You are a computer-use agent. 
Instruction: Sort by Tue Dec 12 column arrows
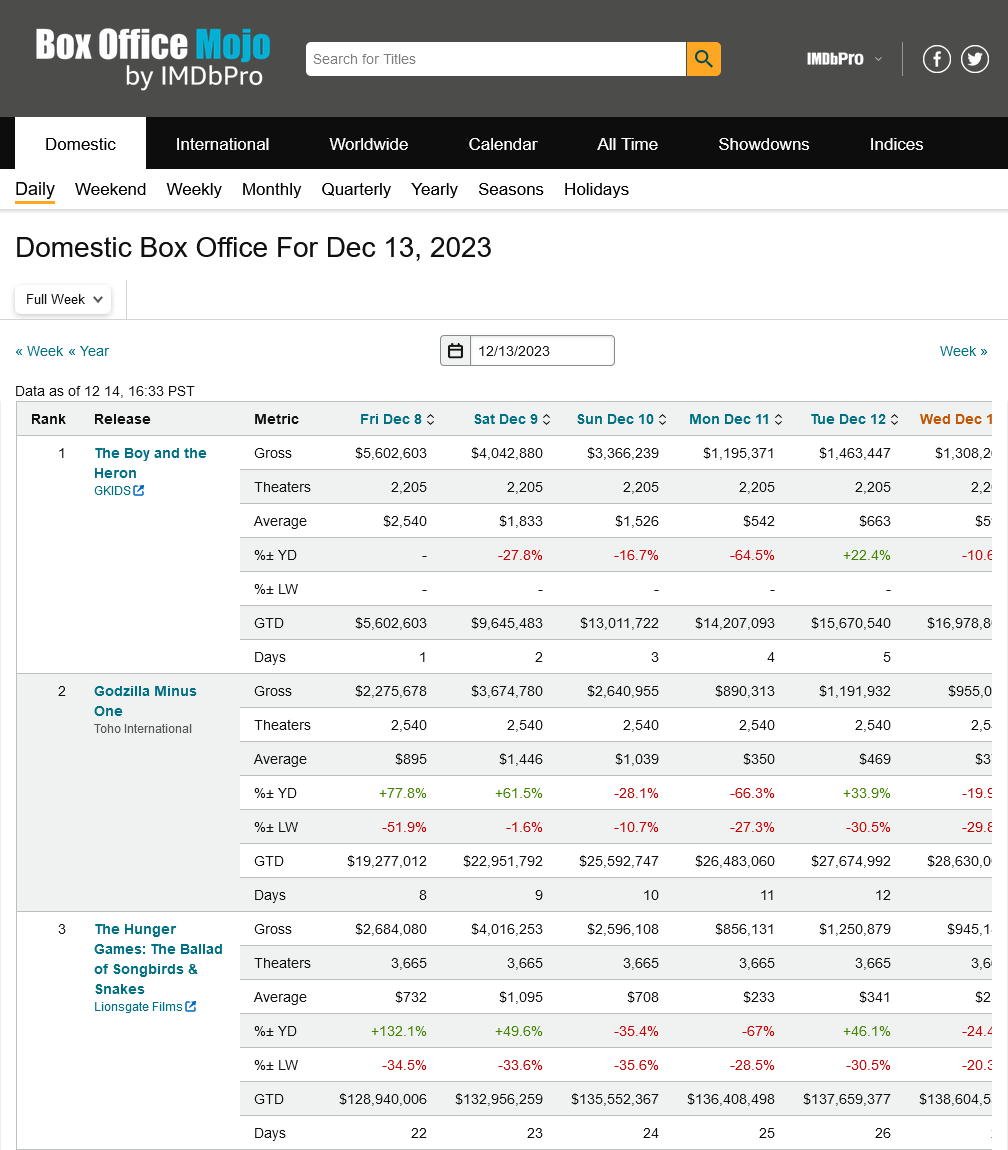click(x=894, y=420)
